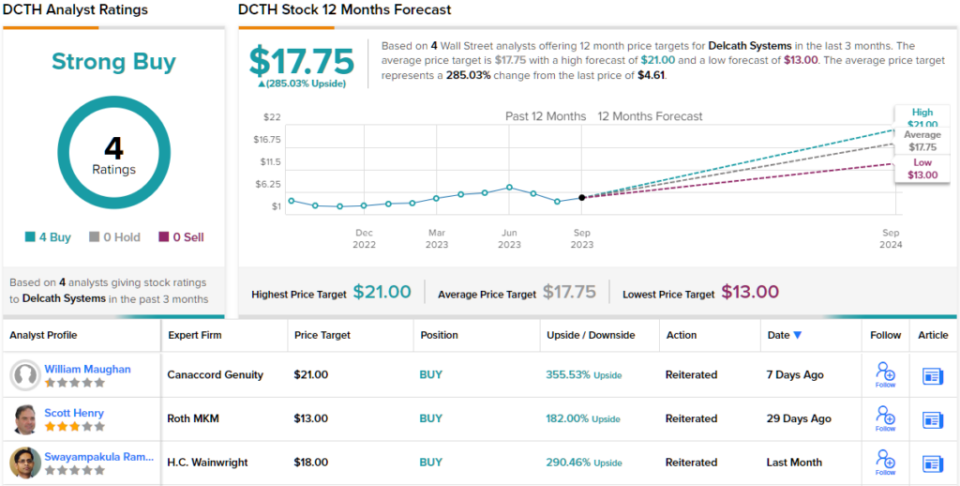Viewport: 960px width, 486px height.
Task: Open Swayampakula Ram's profile link
Action: click(99, 457)
